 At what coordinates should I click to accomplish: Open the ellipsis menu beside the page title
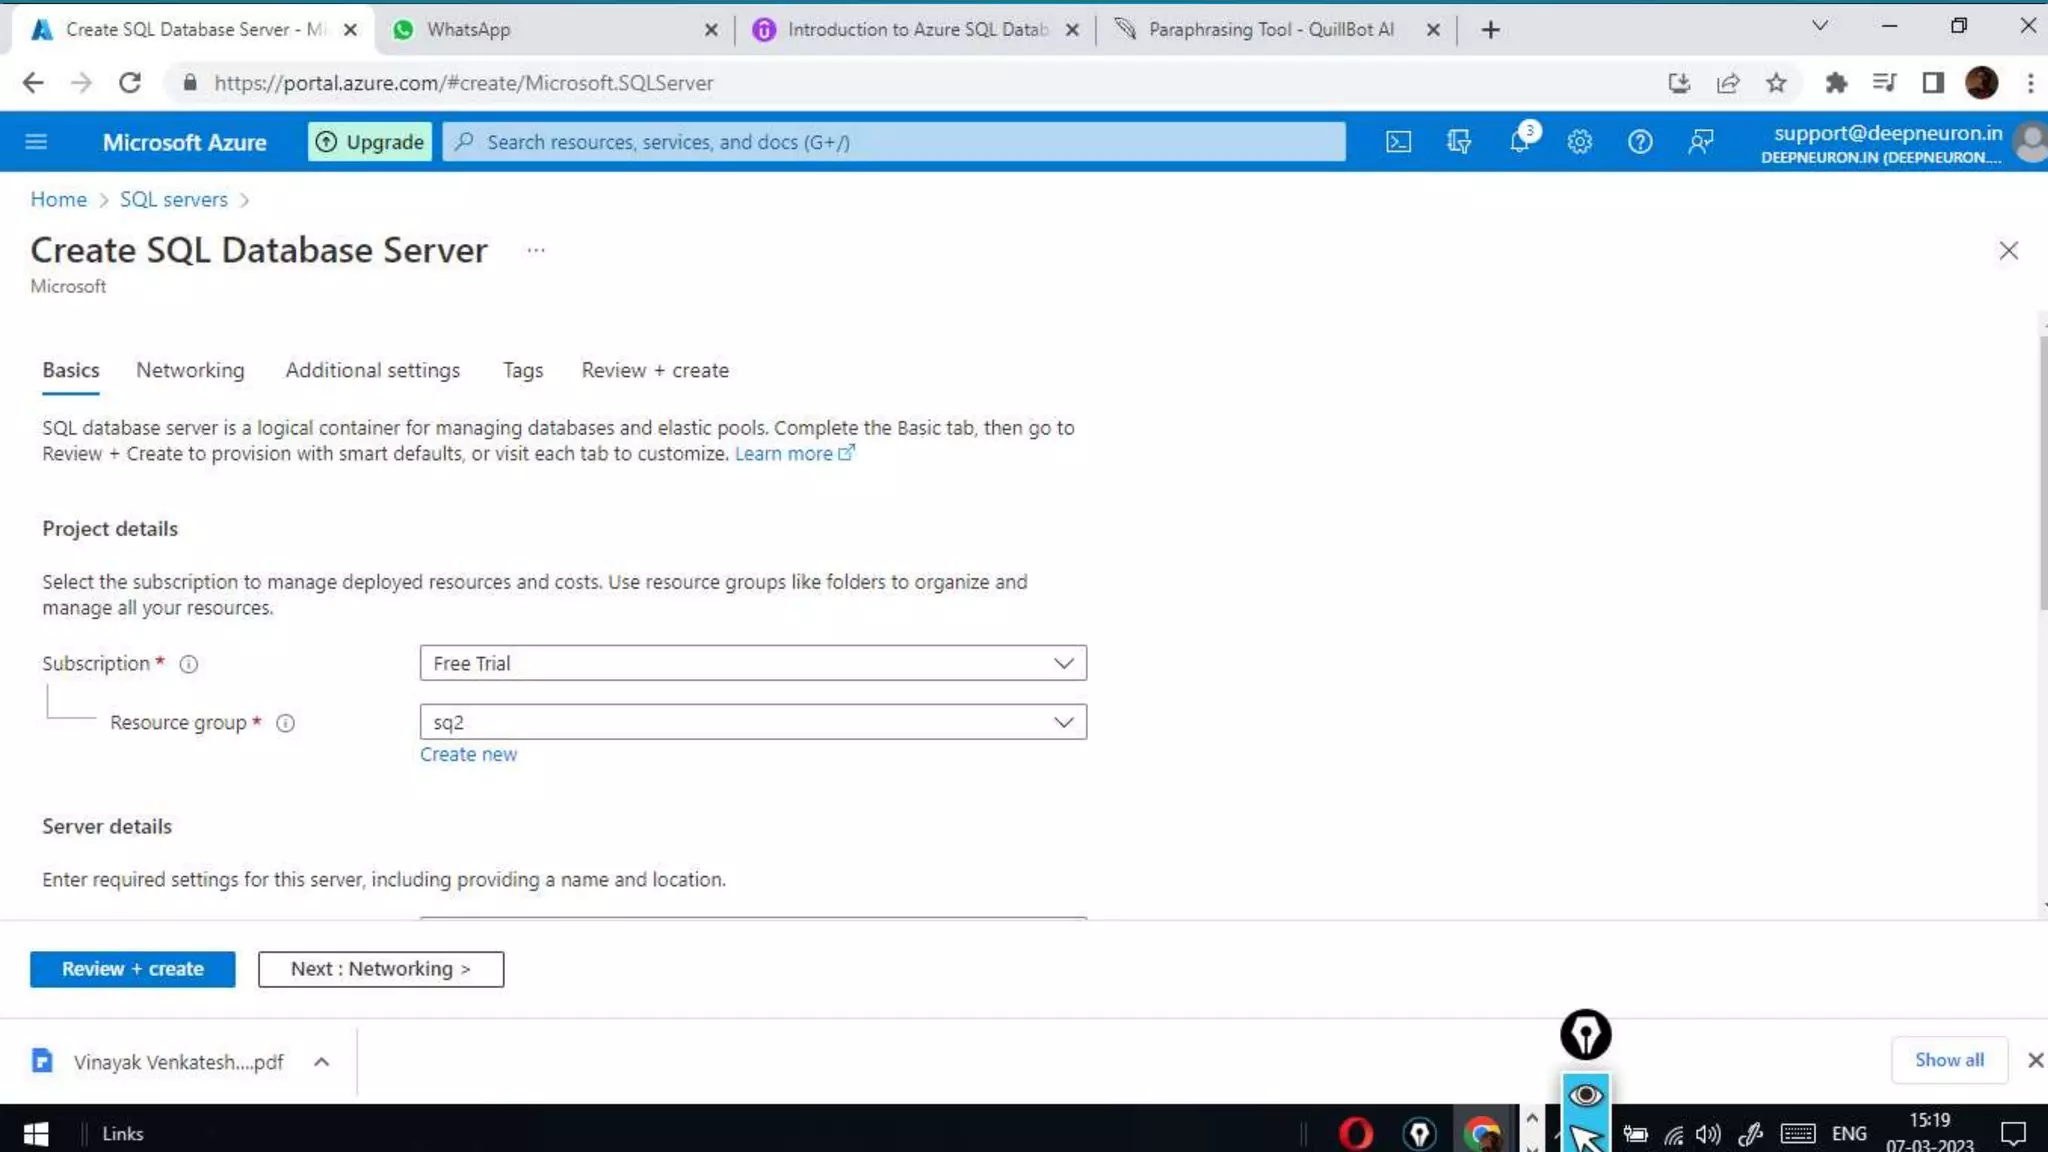pos(536,250)
